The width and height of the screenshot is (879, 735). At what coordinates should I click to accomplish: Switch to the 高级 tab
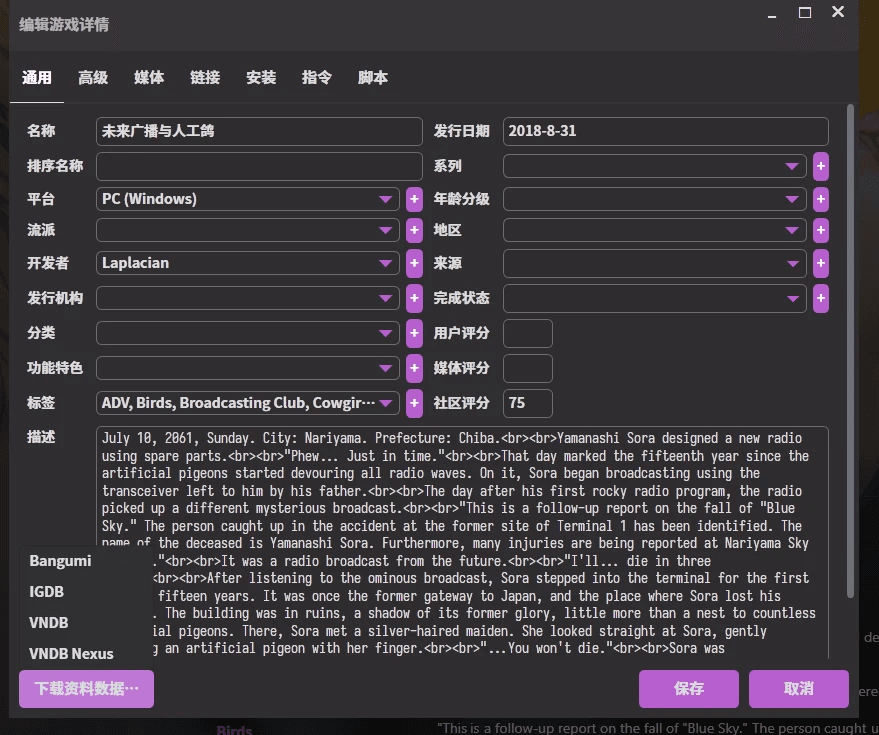pos(93,78)
